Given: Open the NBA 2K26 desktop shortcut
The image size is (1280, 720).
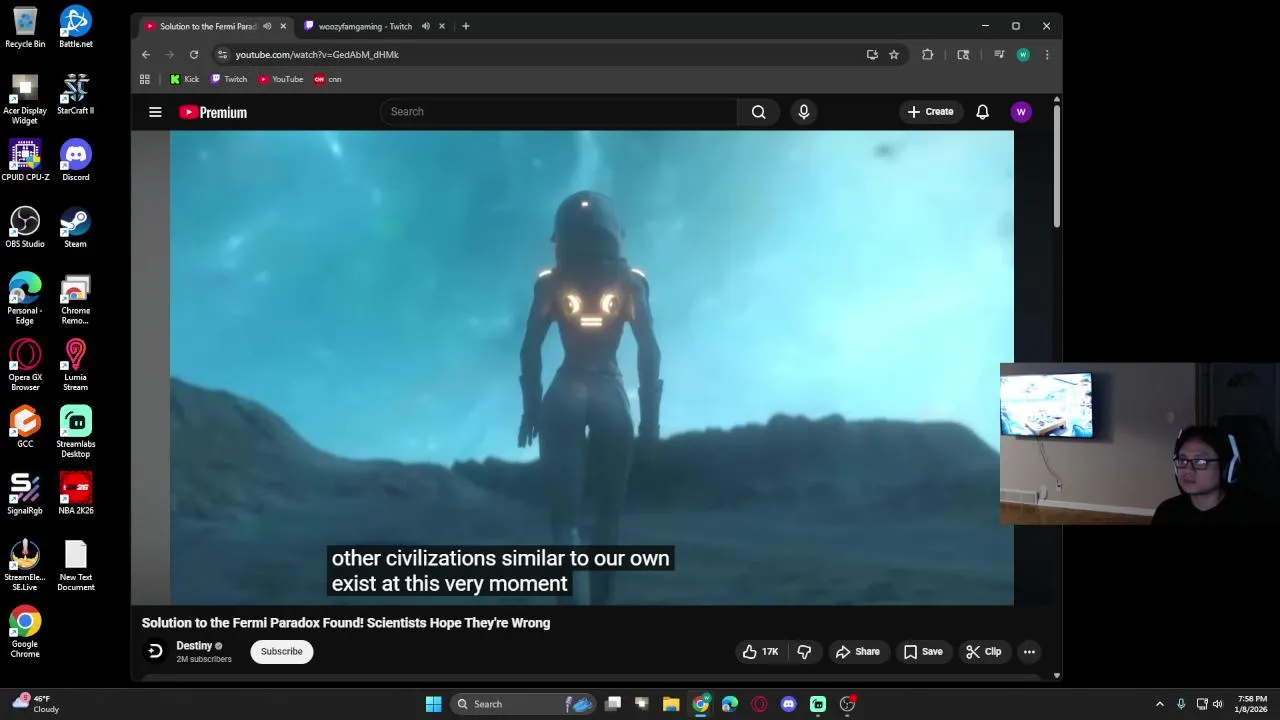Looking at the screenshot, I should tap(75, 493).
